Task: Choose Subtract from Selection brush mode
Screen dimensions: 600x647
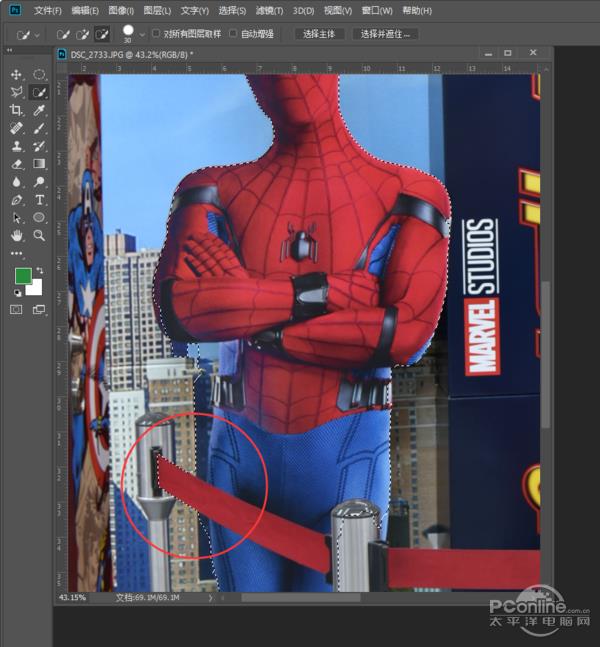Action: [x=102, y=34]
